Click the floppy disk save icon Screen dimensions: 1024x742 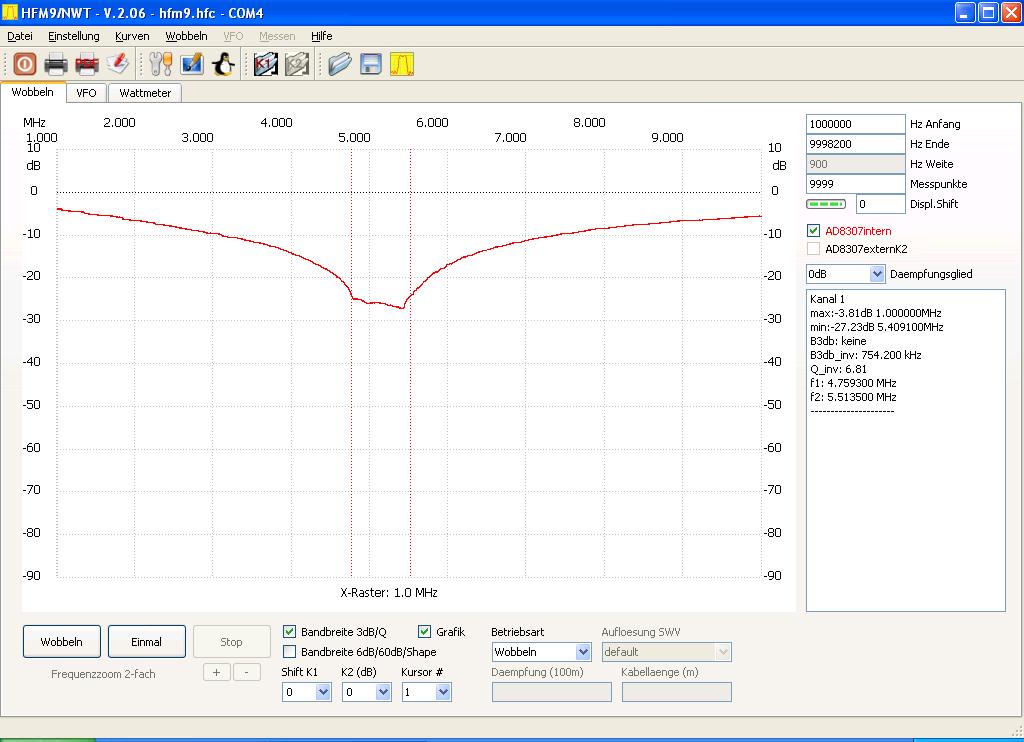click(x=371, y=65)
